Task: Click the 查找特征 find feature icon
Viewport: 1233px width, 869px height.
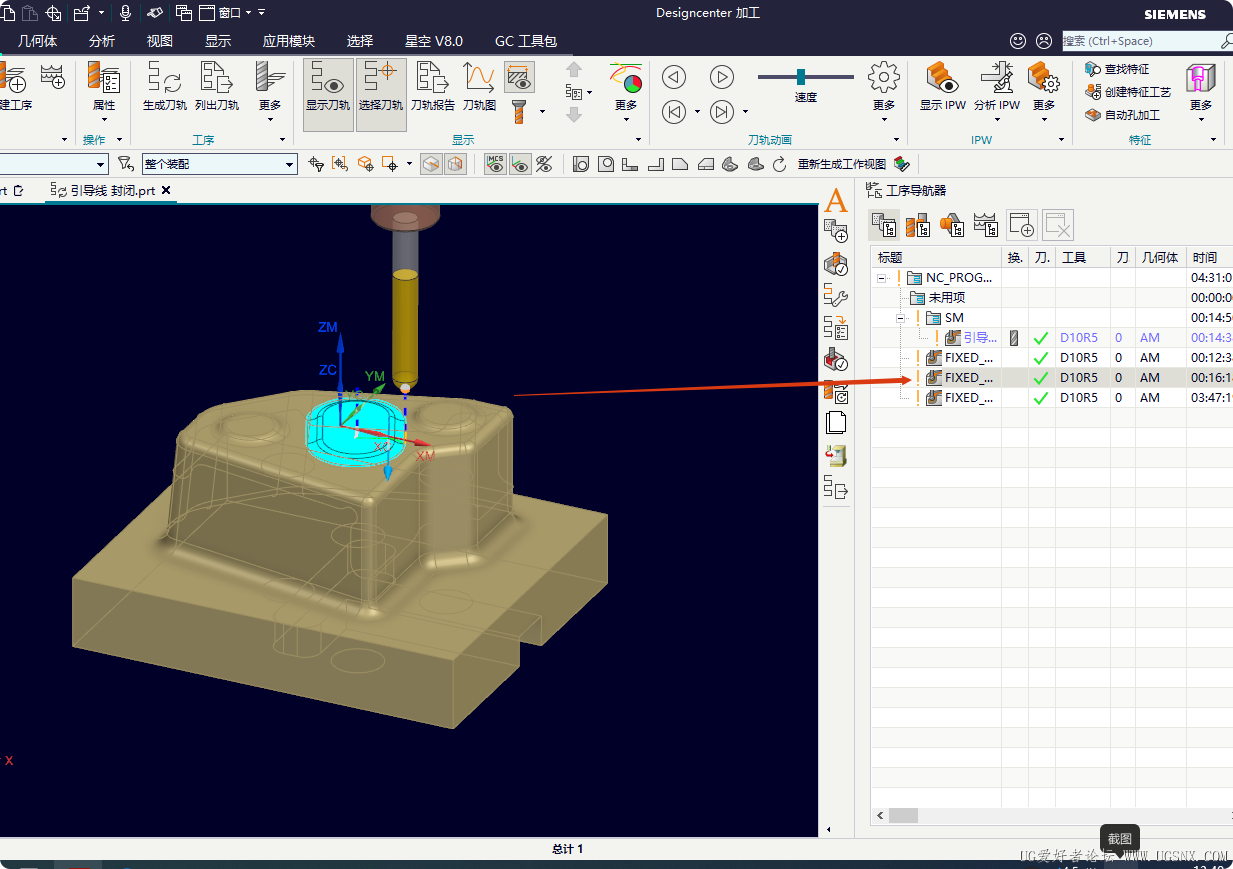Action: click(1117, 69)
